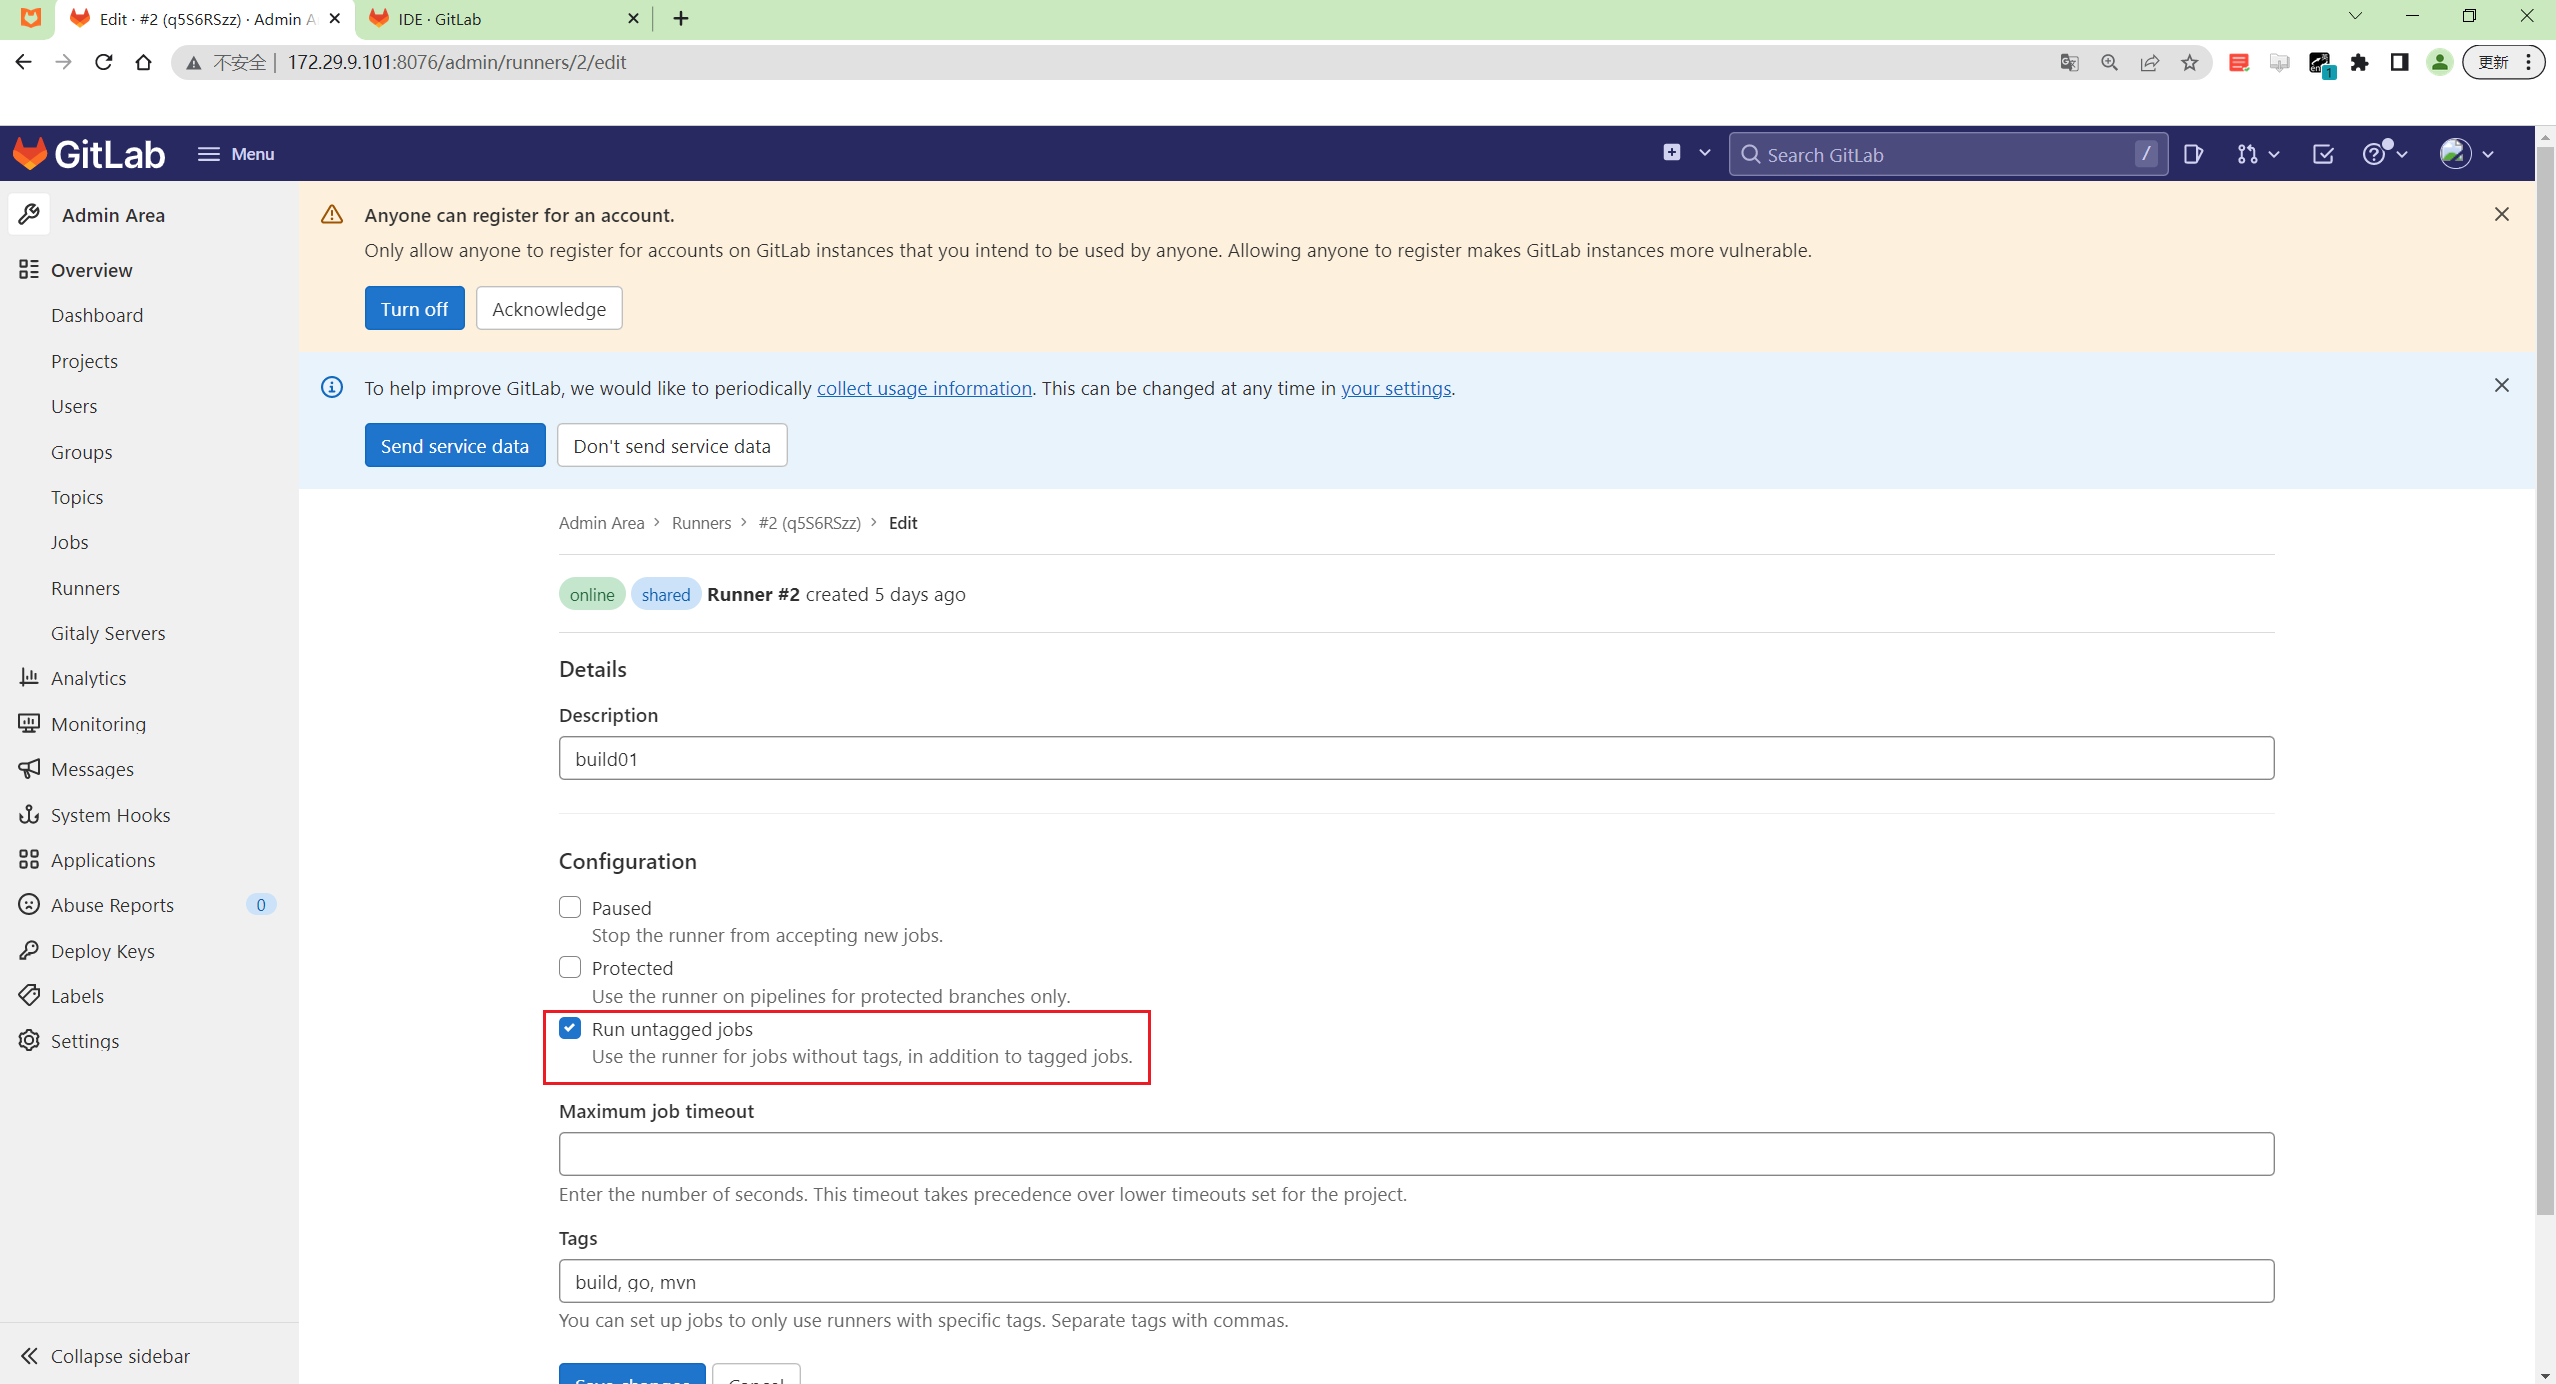
Task: Click the System Hooks anchor icon
Action: (29, 814)
